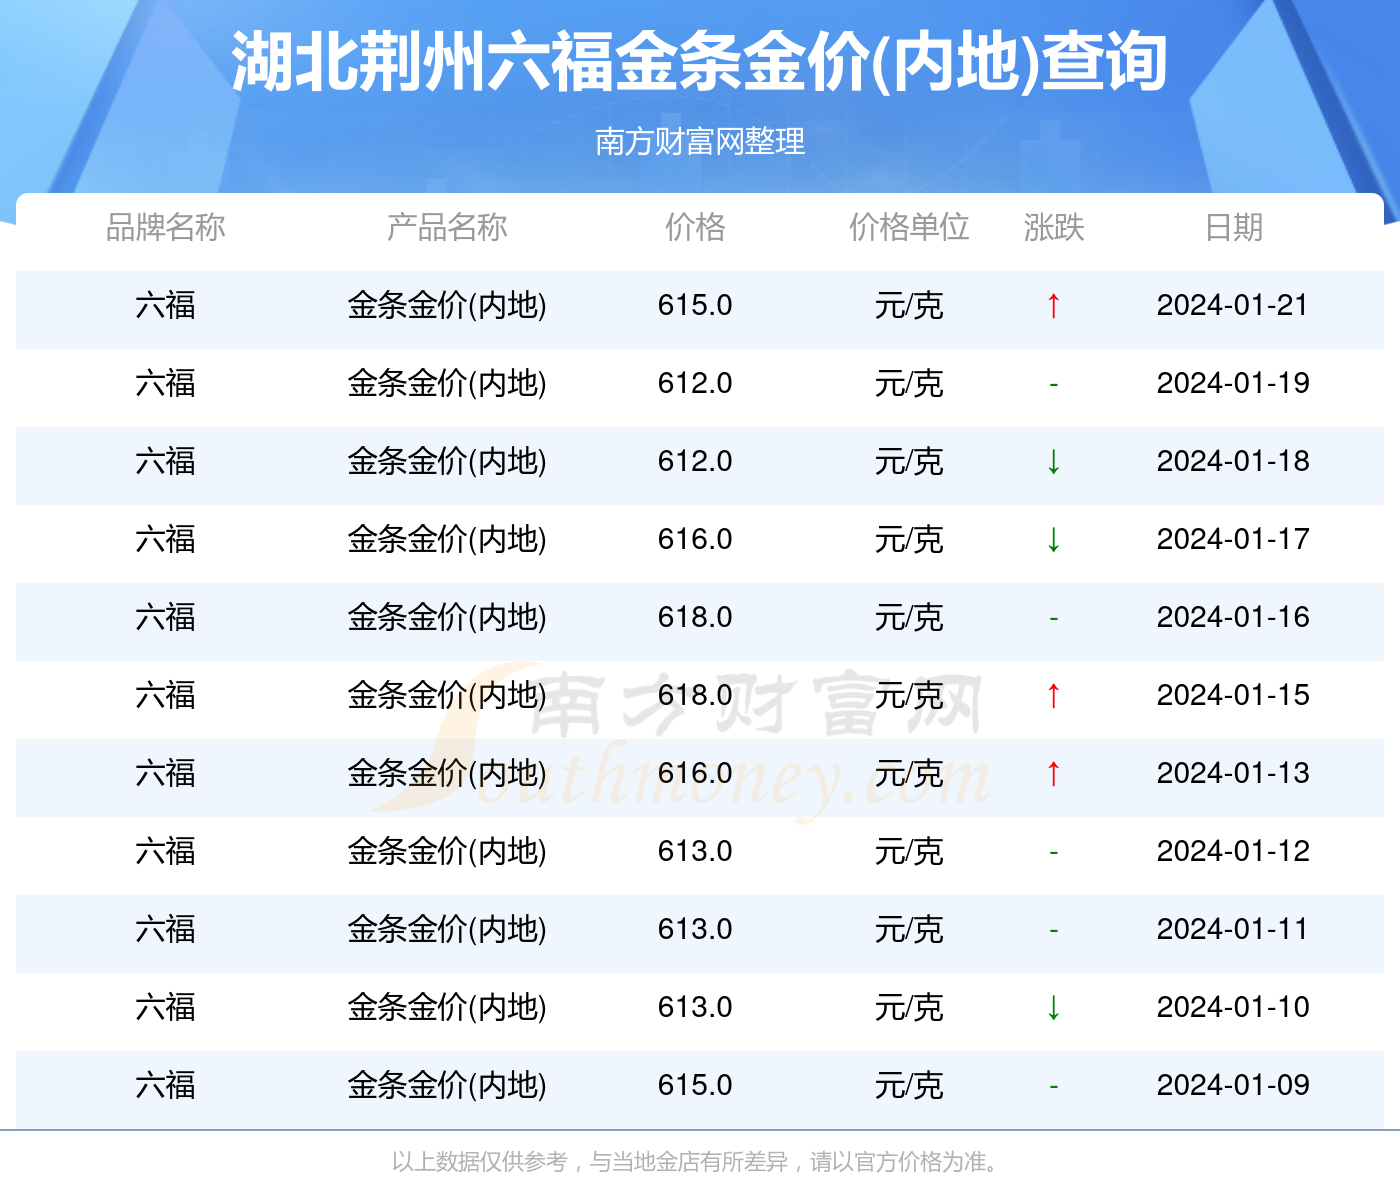Select the date cell 2024-01-13
The height and width of the screenshot is (1177, 1400).
click(1233, 773)
